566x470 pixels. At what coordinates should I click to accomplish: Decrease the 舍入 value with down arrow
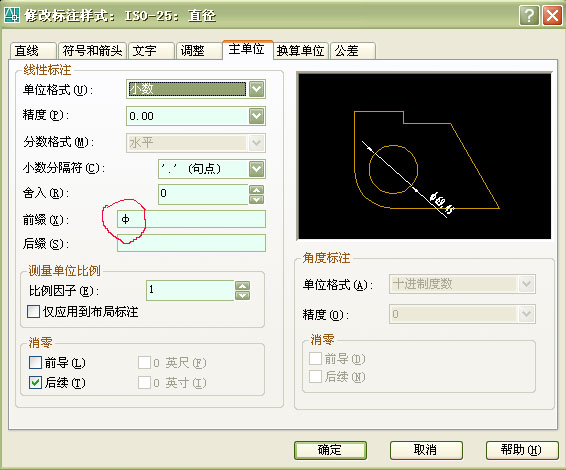(x=257, y=199)
